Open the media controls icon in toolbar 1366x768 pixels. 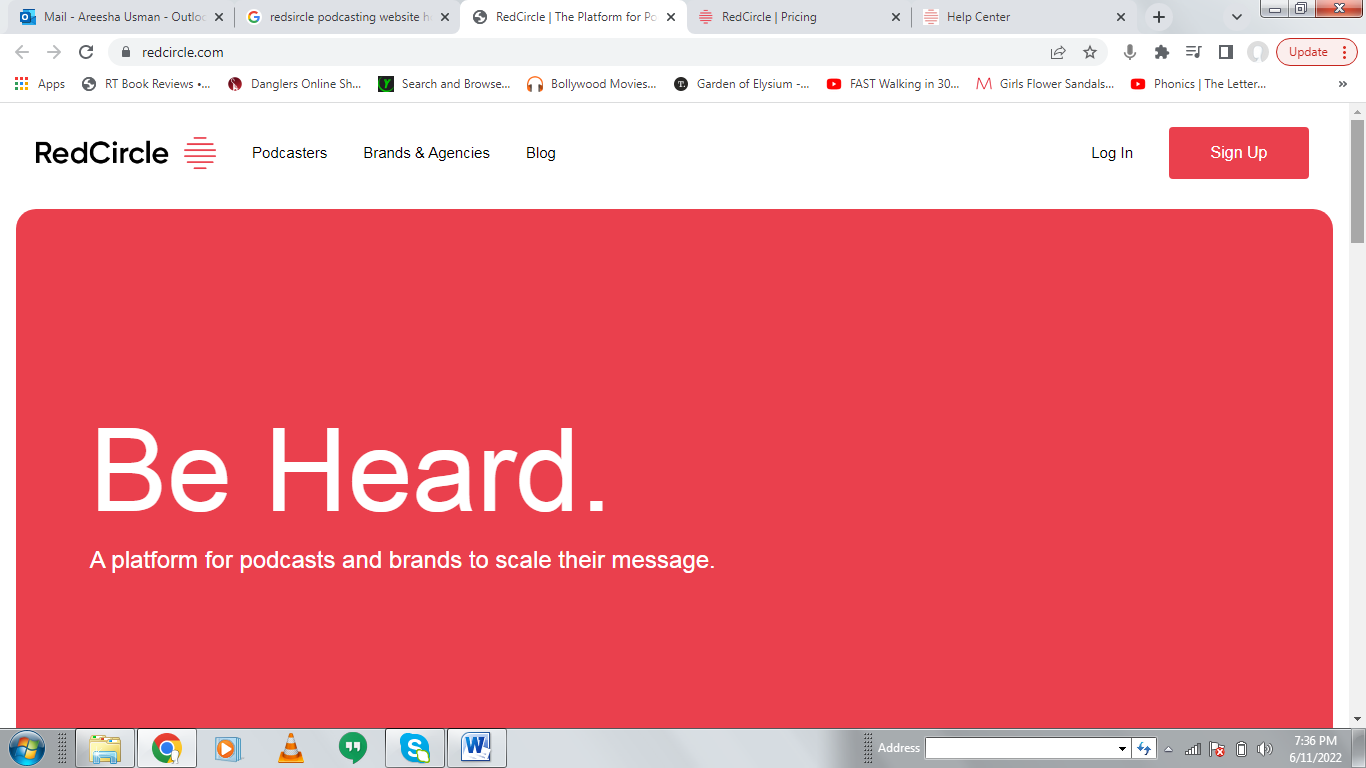(x=1194, y=52)
